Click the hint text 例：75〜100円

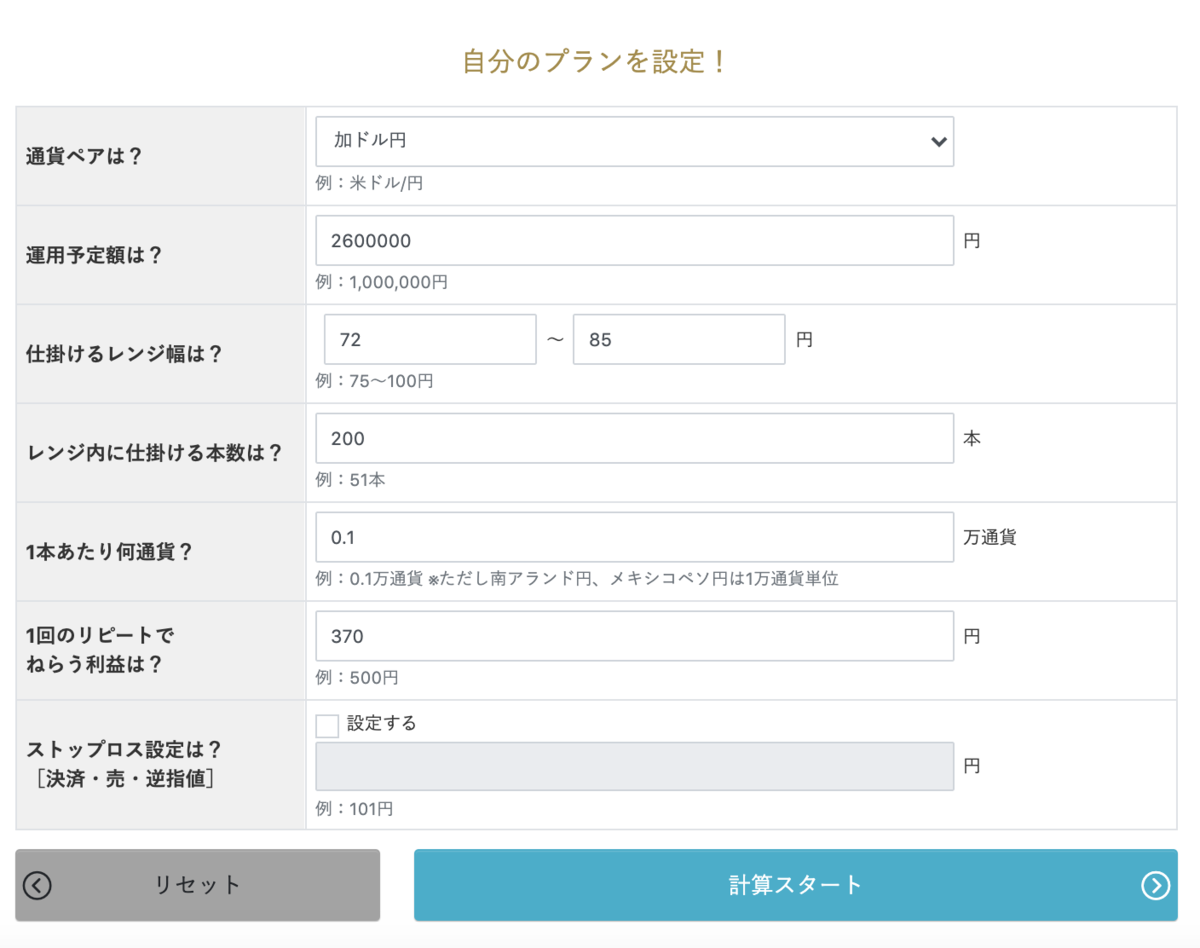click(x=374, y=382)
